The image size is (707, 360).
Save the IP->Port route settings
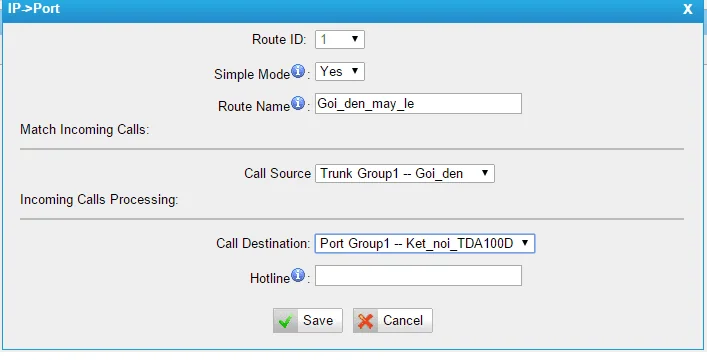click(x=308, y=320)
